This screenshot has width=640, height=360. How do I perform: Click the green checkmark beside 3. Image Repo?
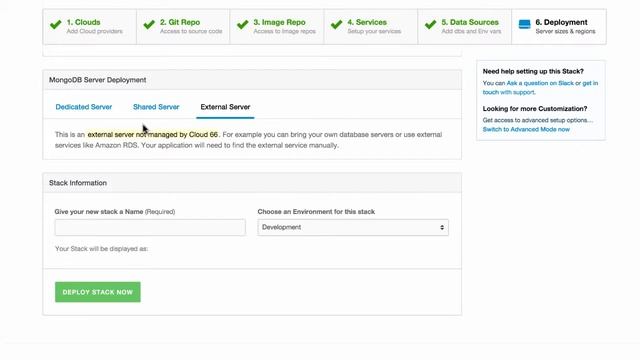click(x=243, y=25)
